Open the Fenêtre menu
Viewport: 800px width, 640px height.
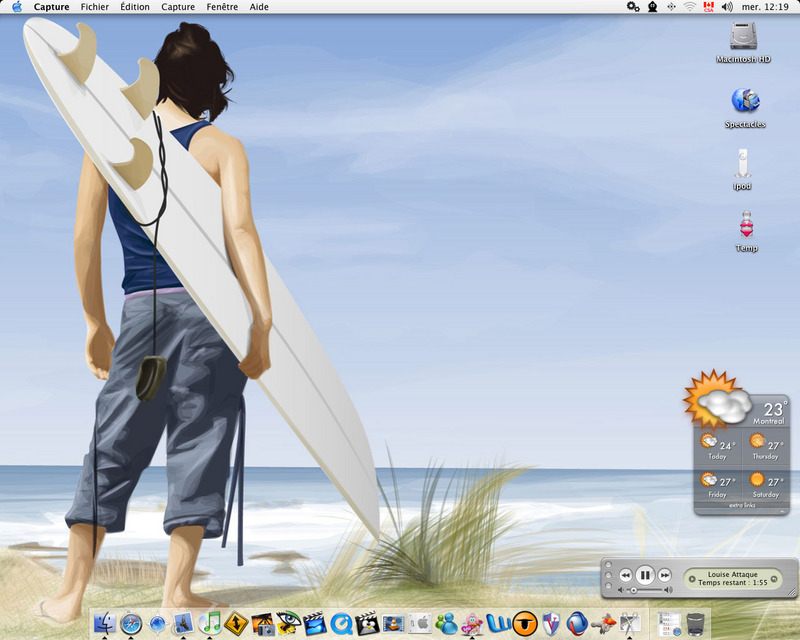tap(222, 7)
